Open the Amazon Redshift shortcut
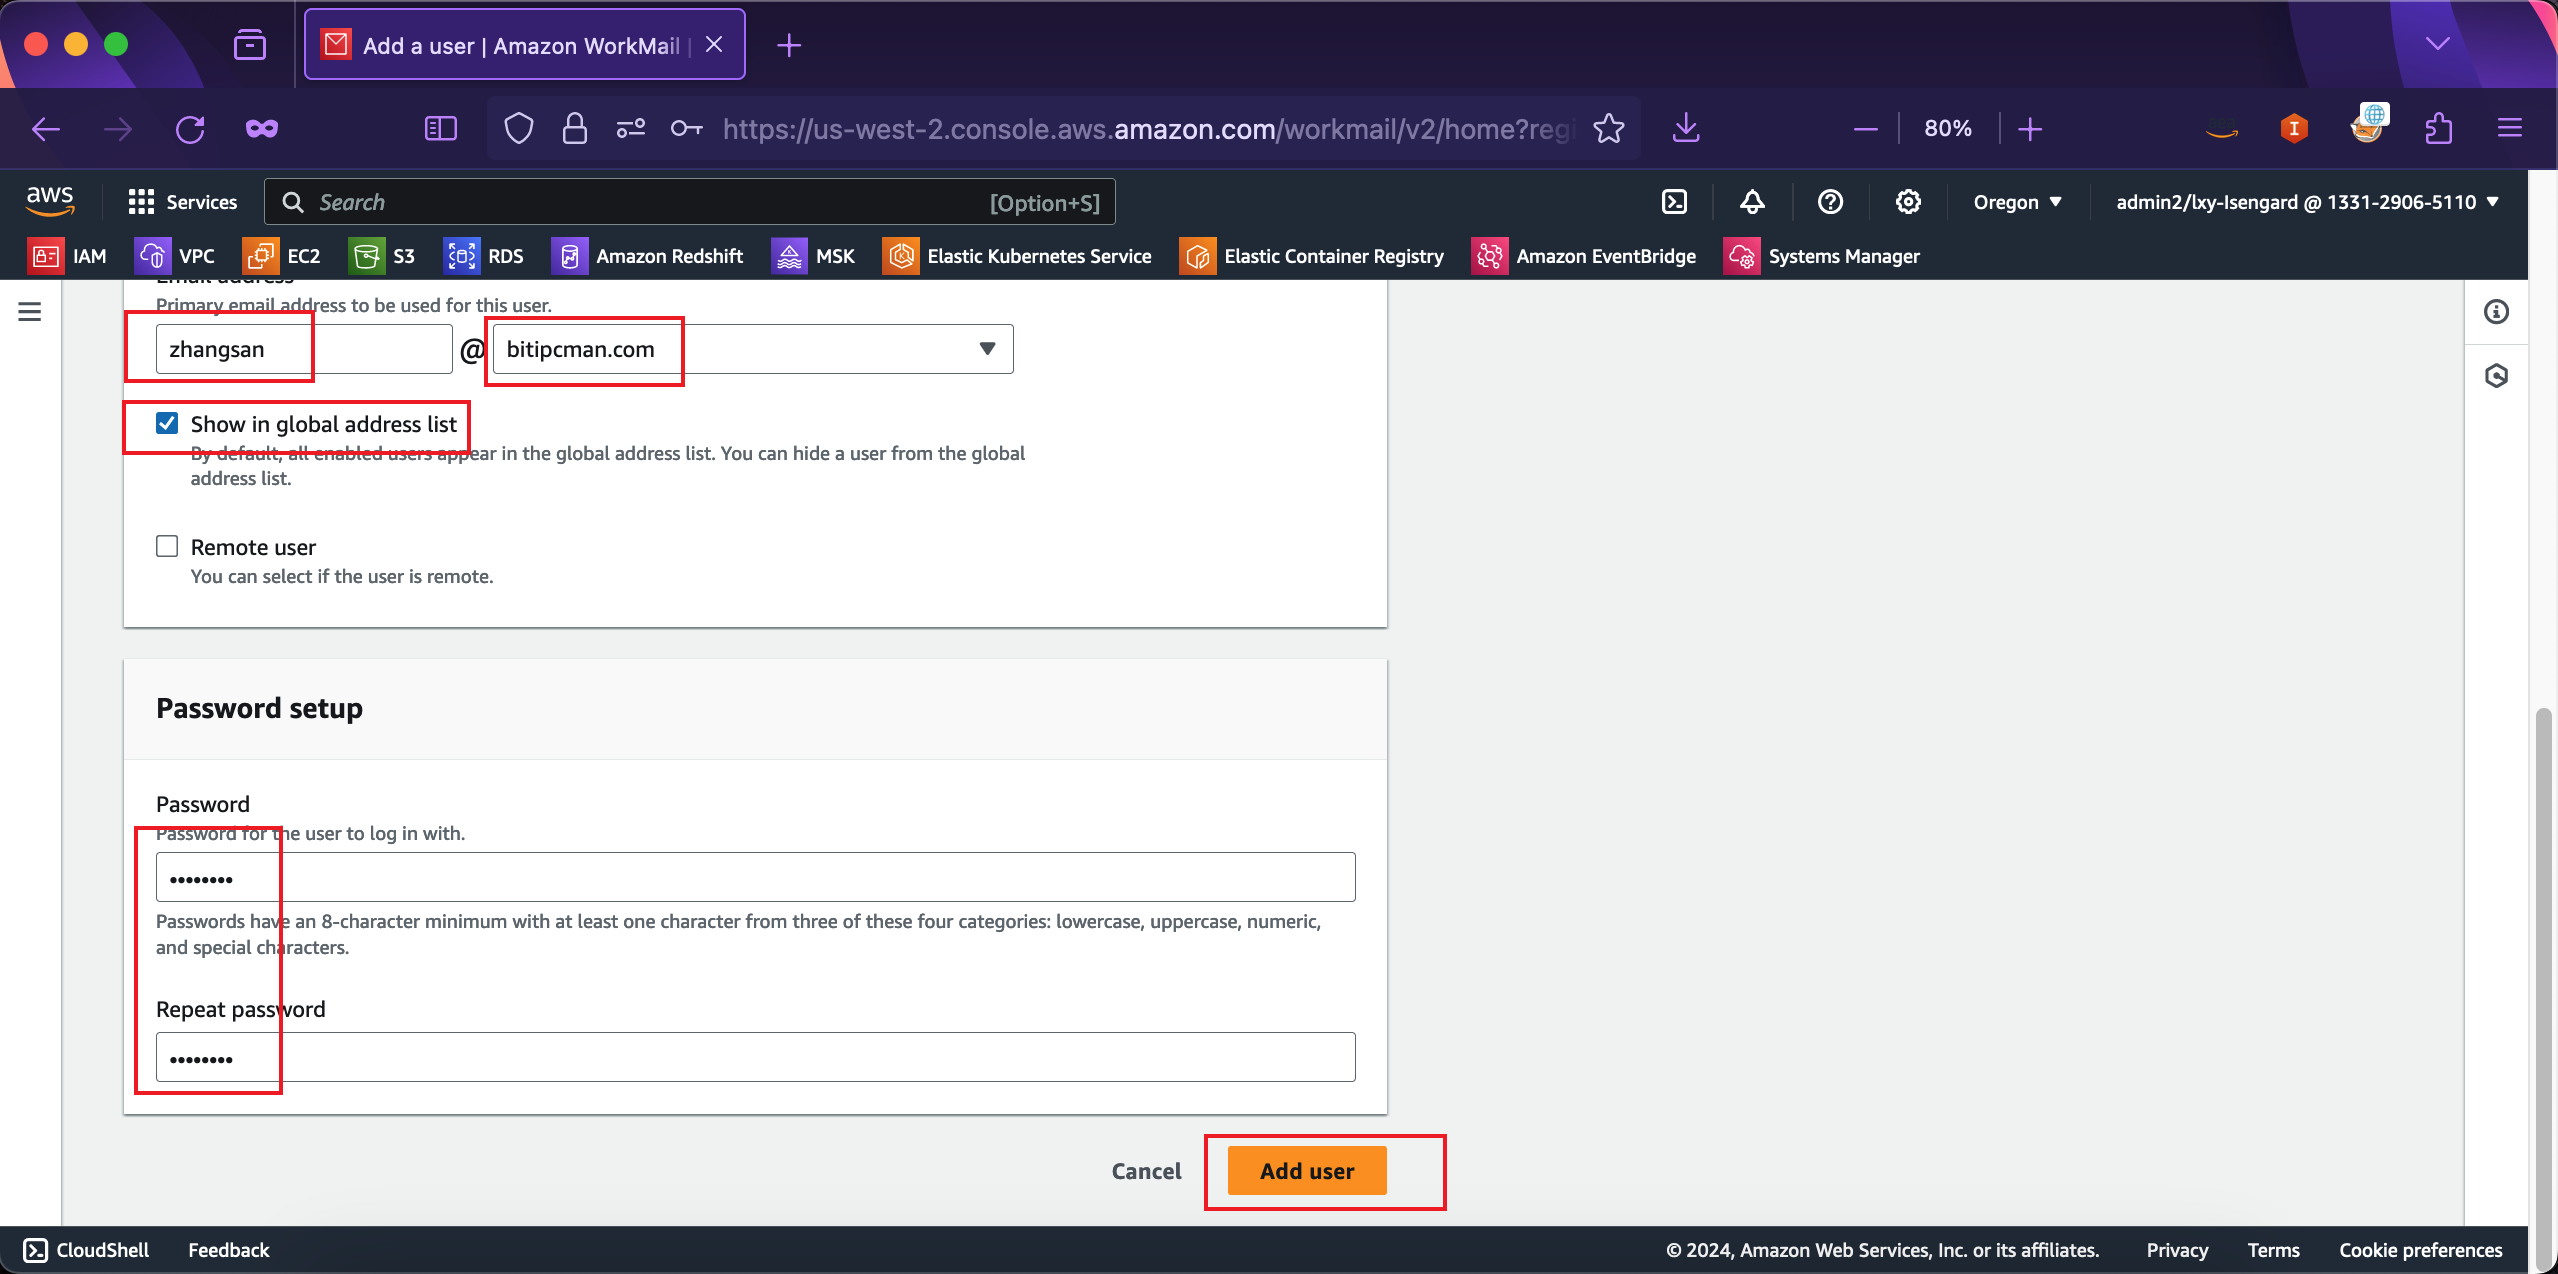 click(647, 256)
